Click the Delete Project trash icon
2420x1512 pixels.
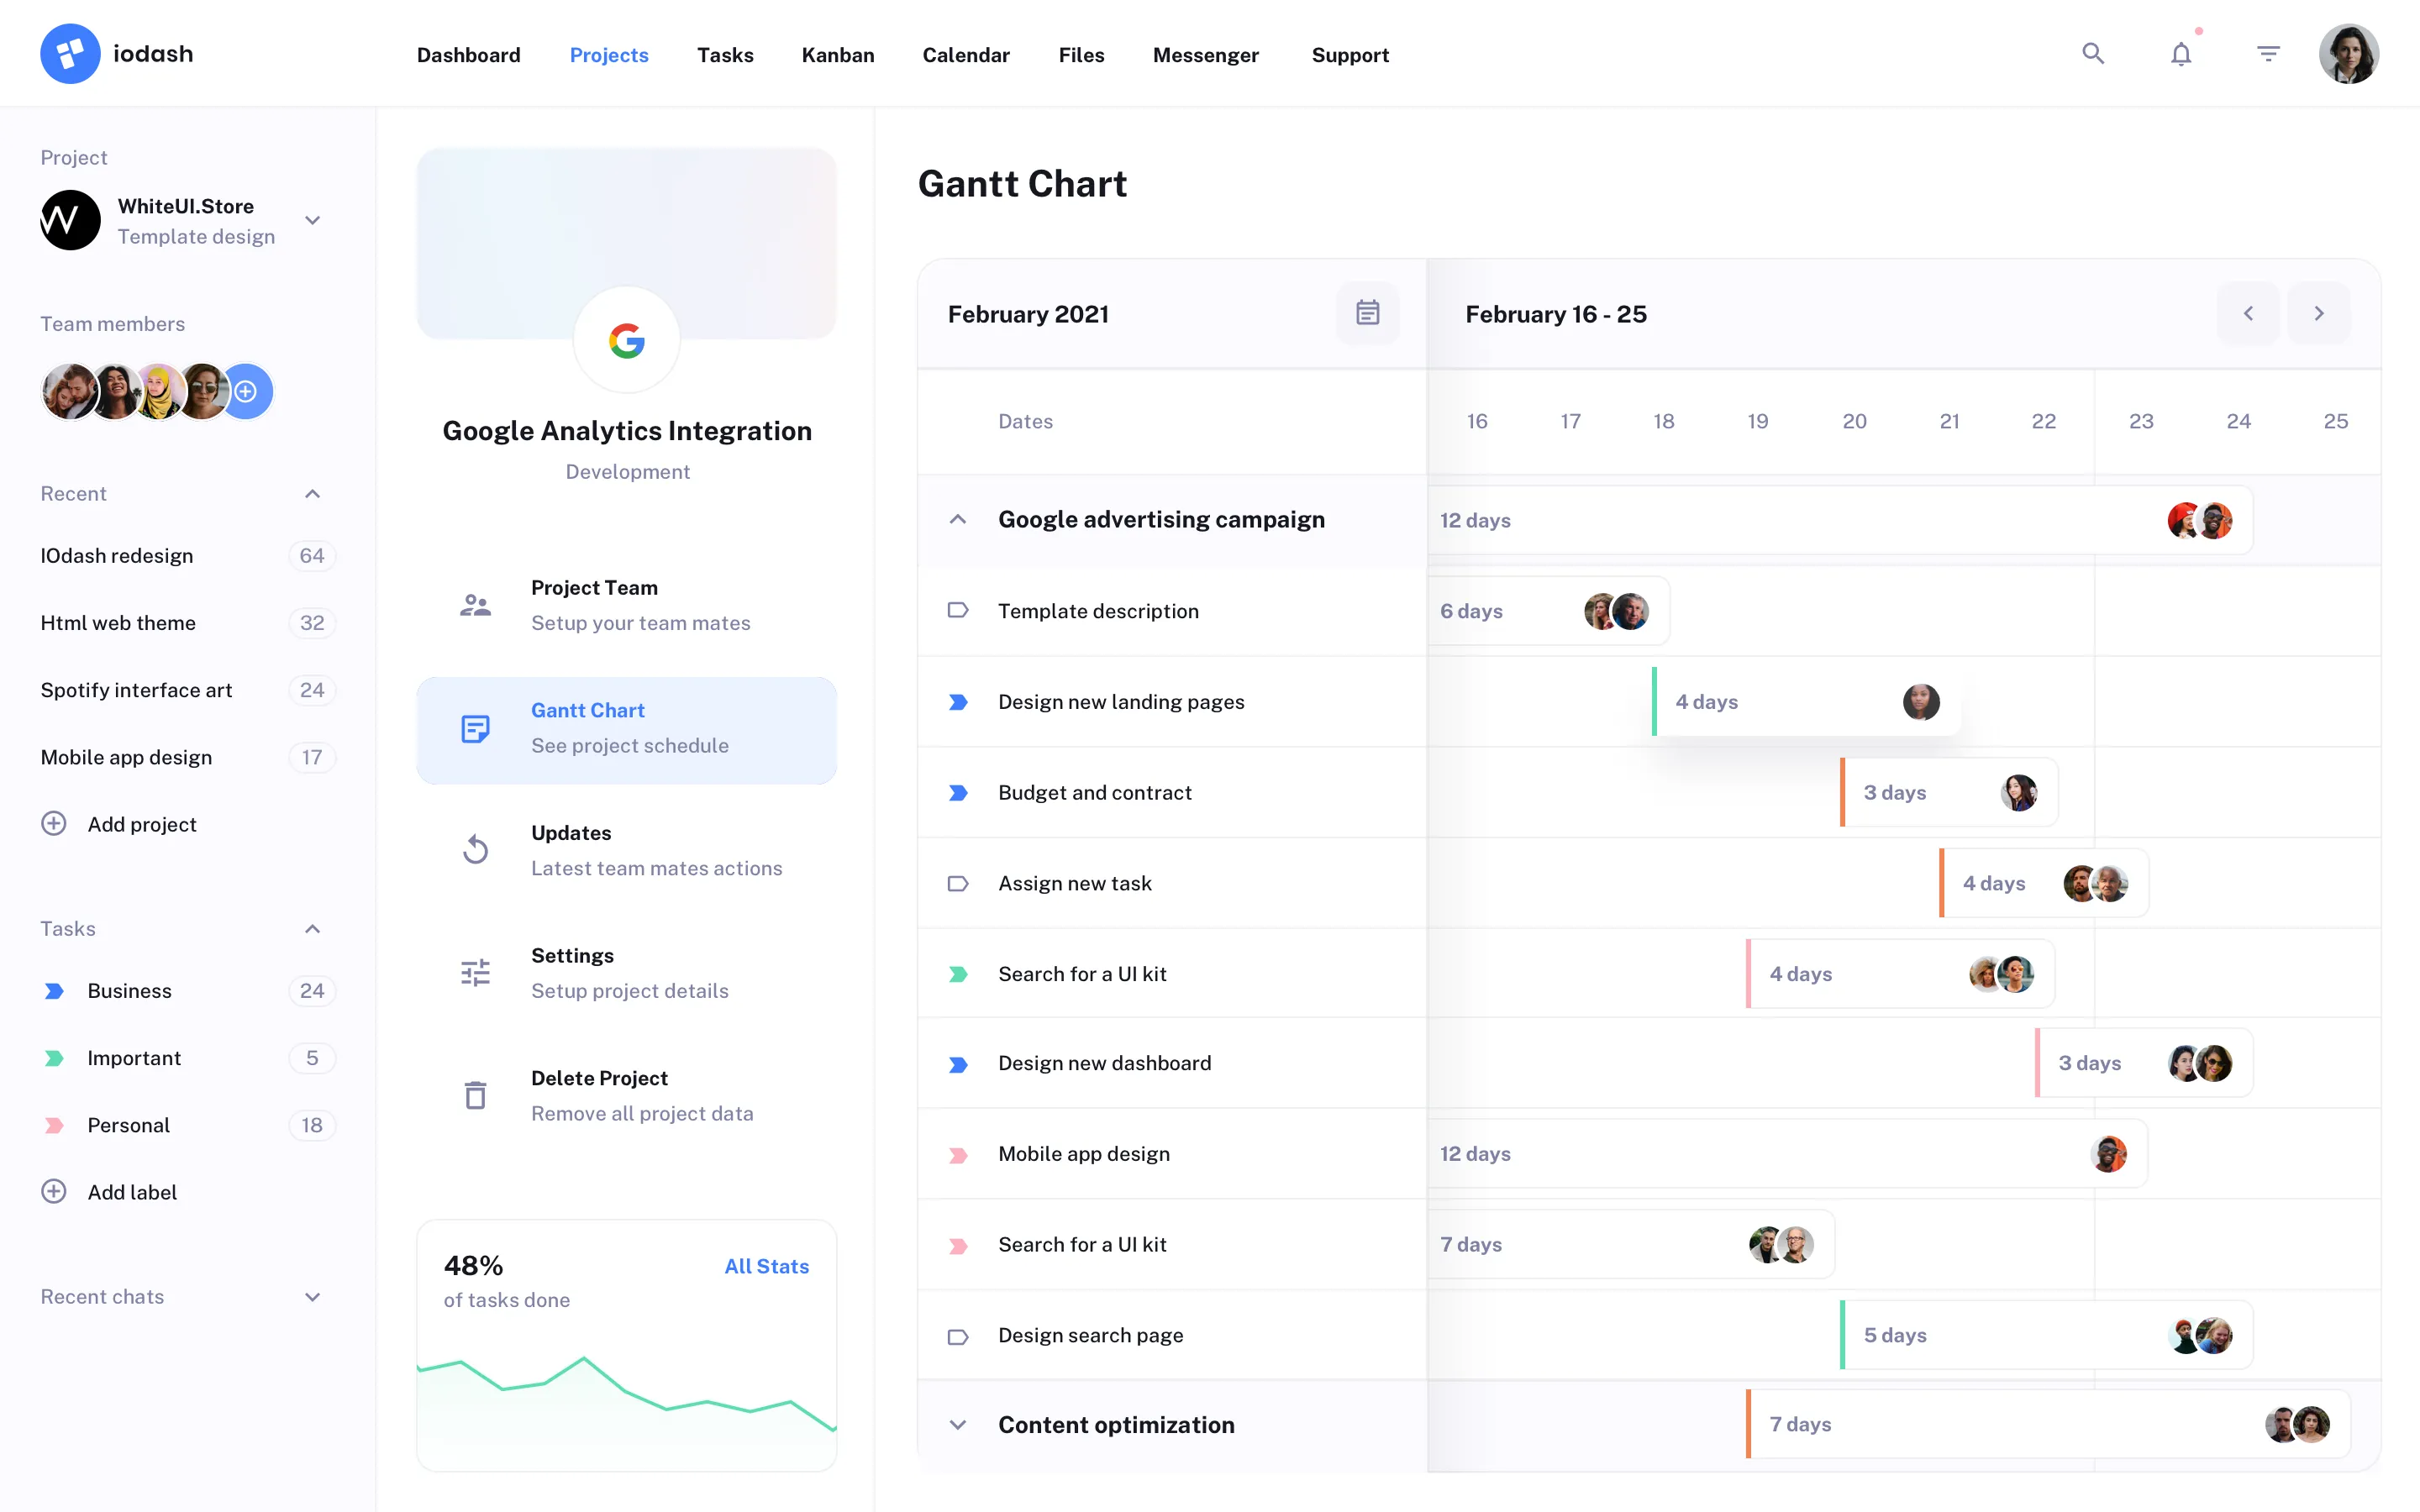[x=475, y=1096]
